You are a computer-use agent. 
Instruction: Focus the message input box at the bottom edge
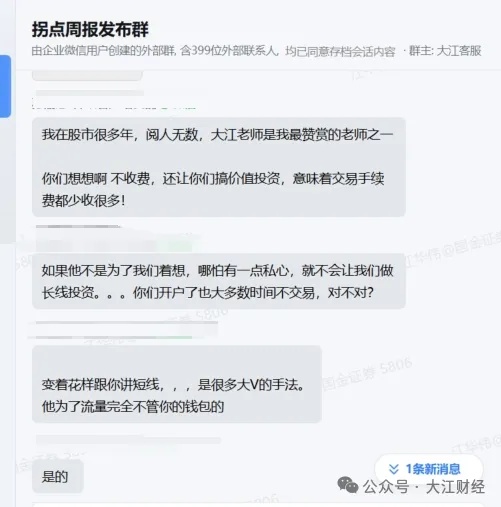tap(258, 505)
